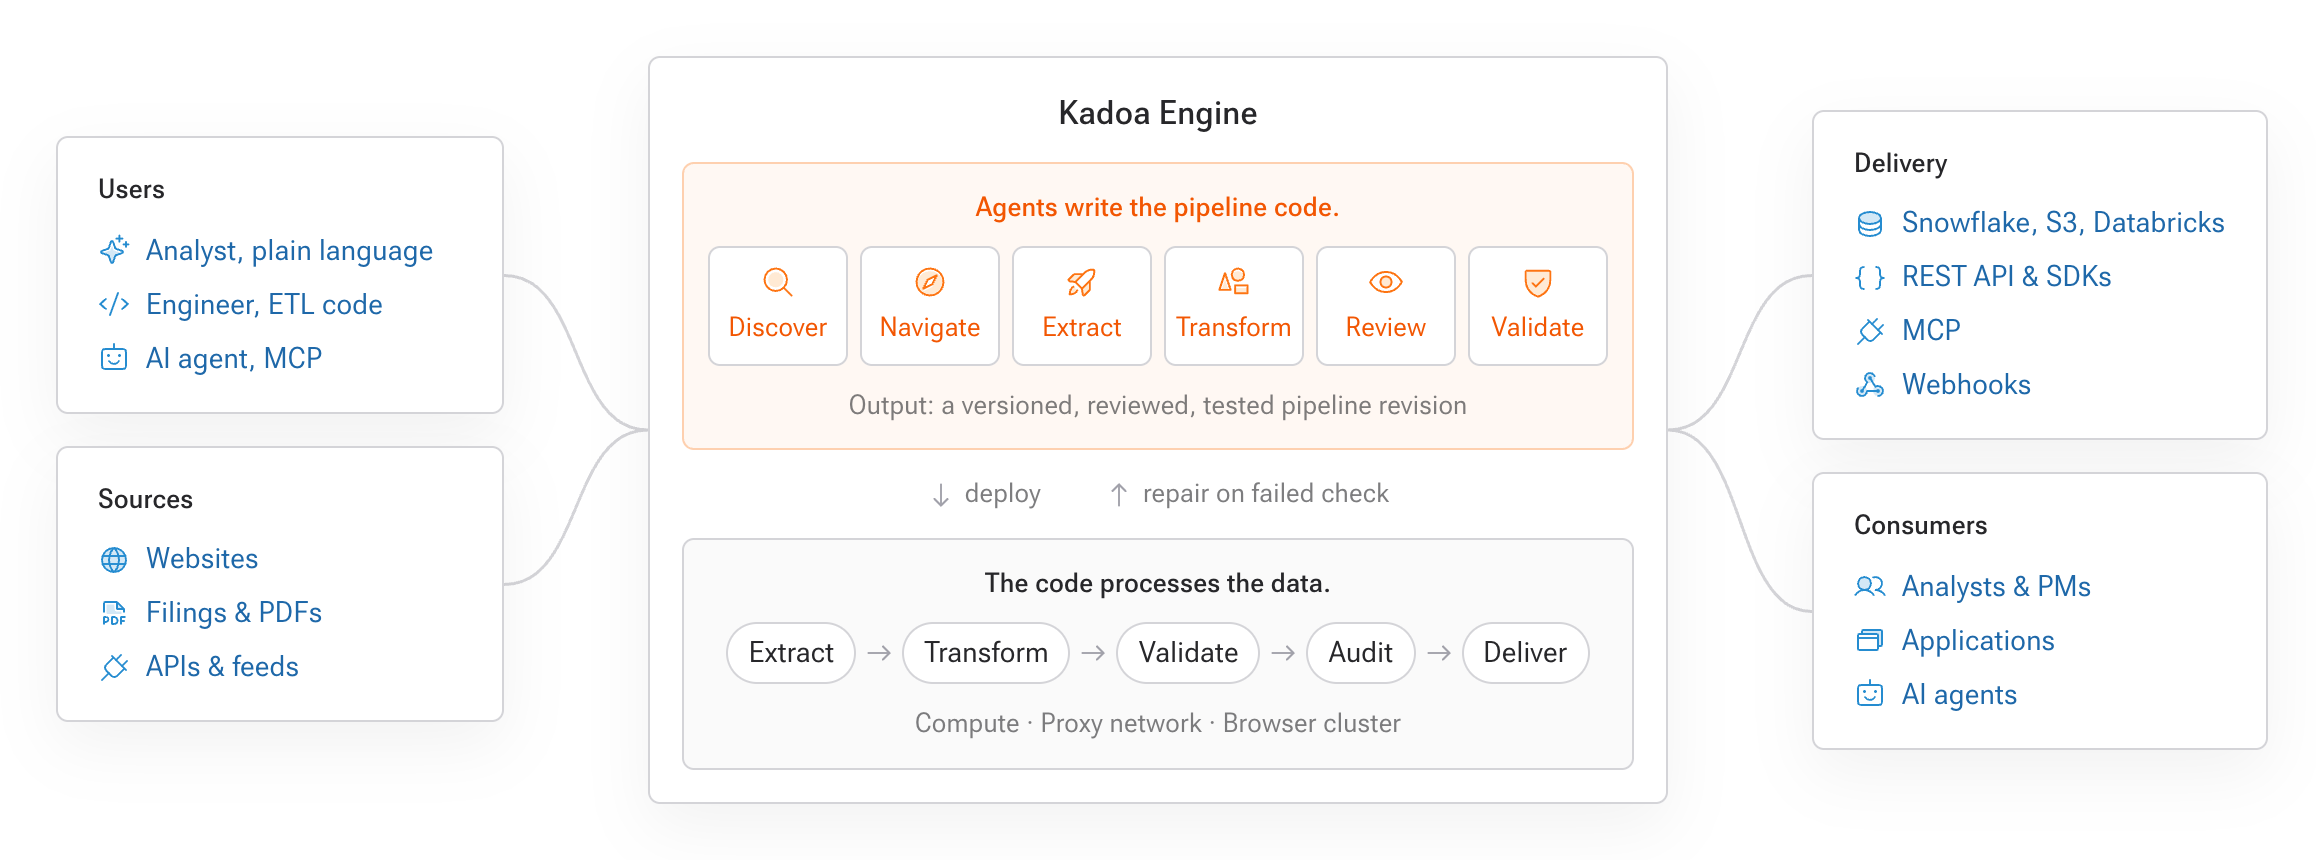Select the Transform pill in the data pipeline

[986, 653]
